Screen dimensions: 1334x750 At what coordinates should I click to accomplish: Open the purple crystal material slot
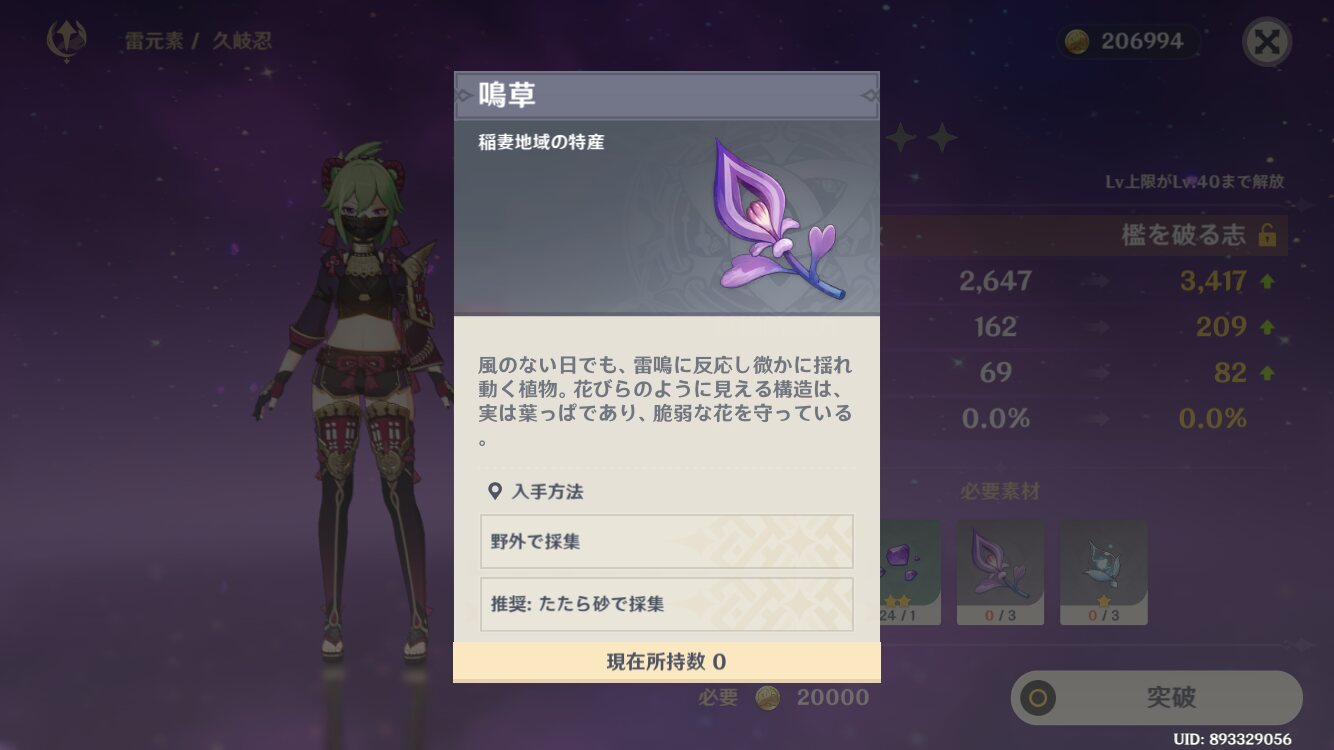tap(911, 572)
